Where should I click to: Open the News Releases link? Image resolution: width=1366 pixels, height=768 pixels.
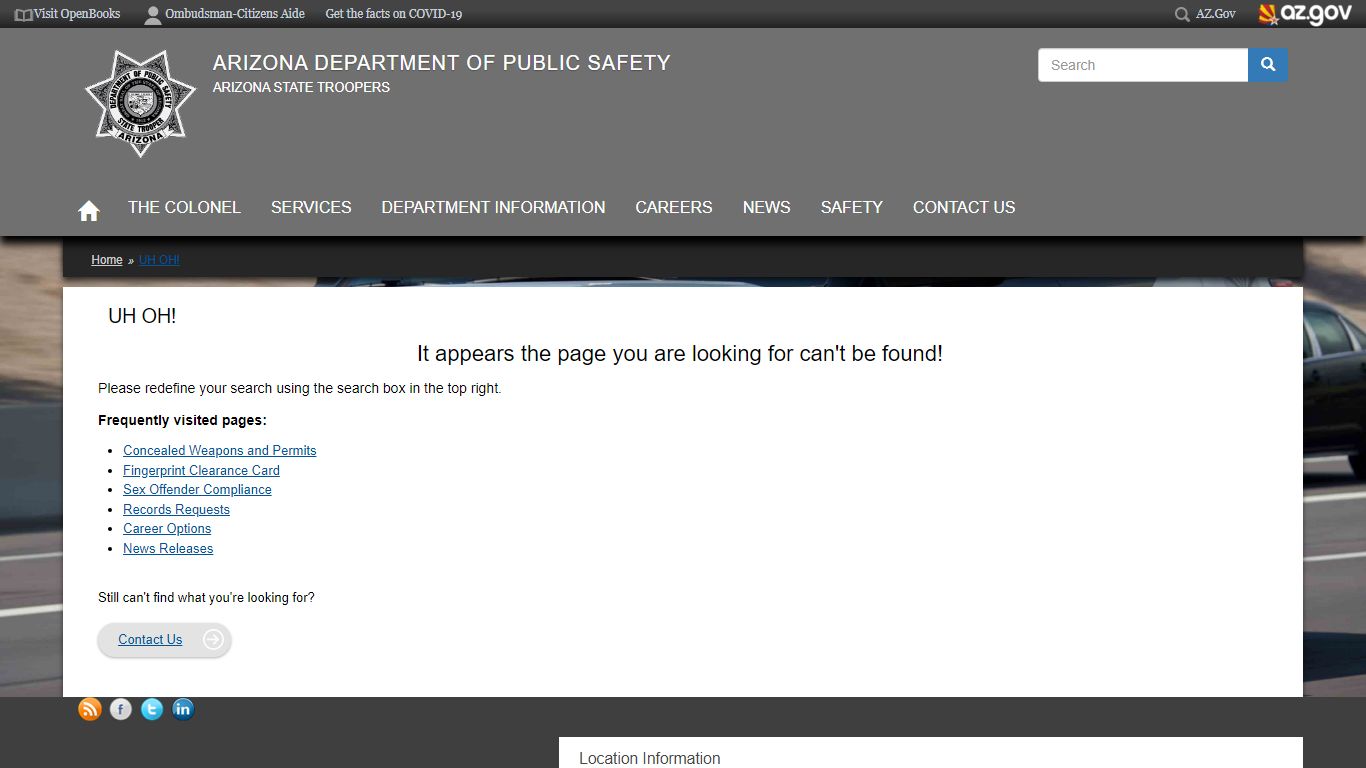(168, 548)
